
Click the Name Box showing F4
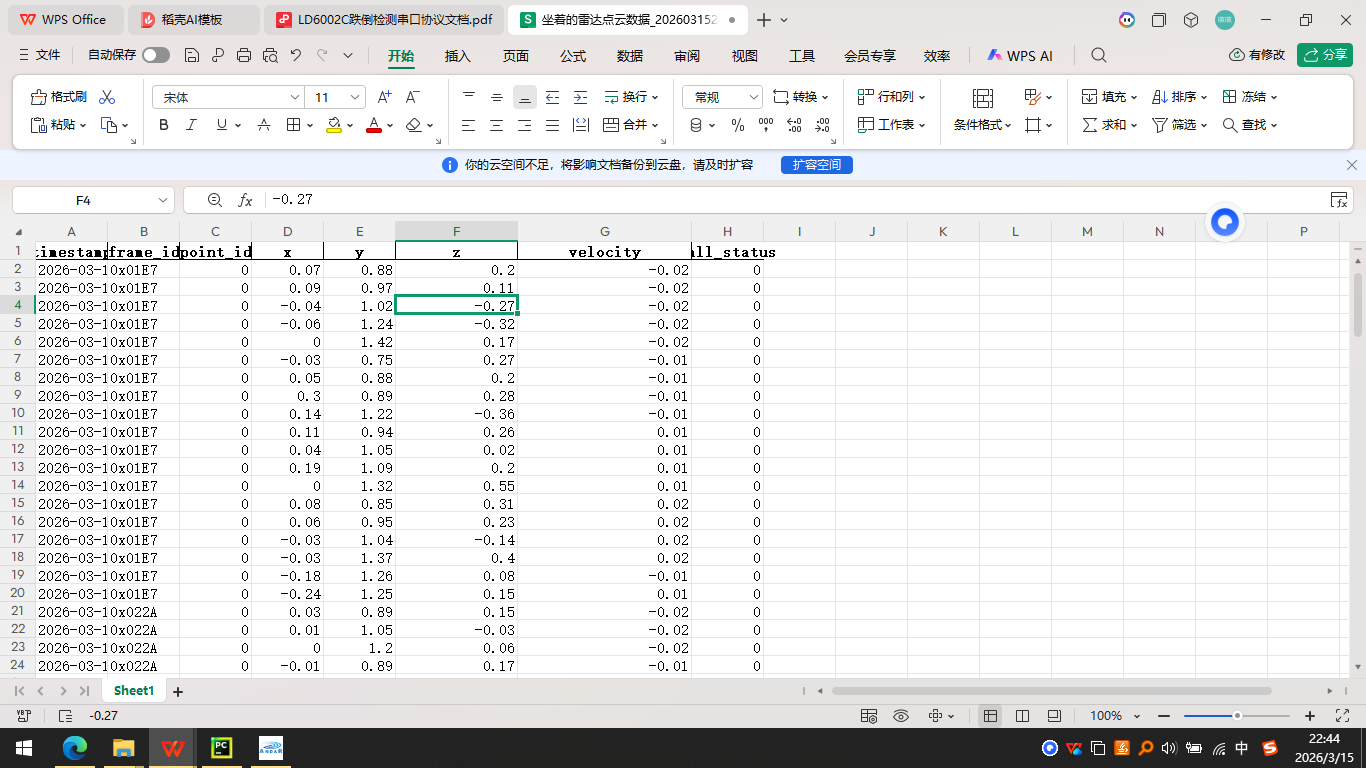[84, 200]
